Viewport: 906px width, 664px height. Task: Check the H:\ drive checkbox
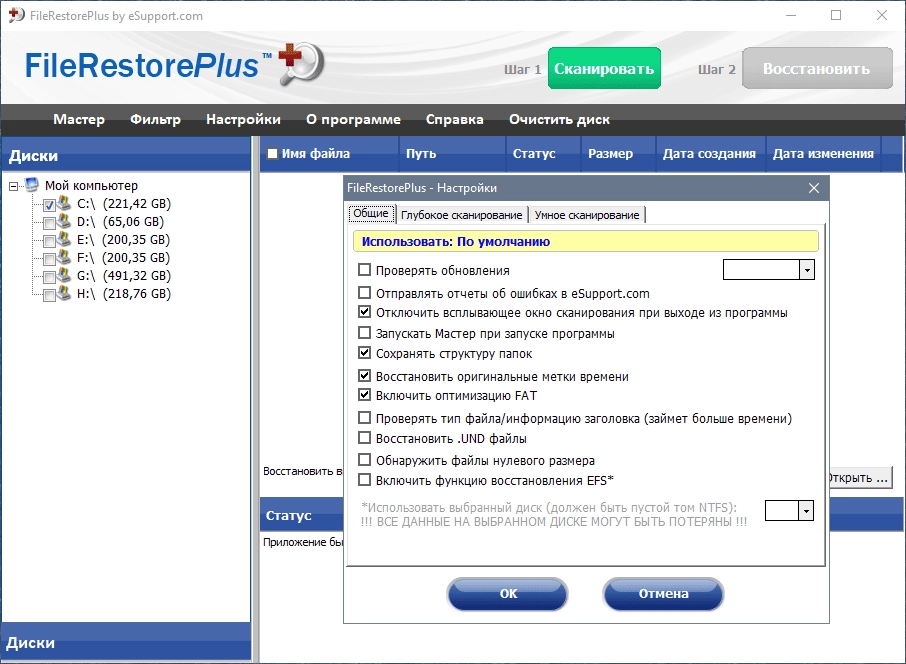[49, 295]
